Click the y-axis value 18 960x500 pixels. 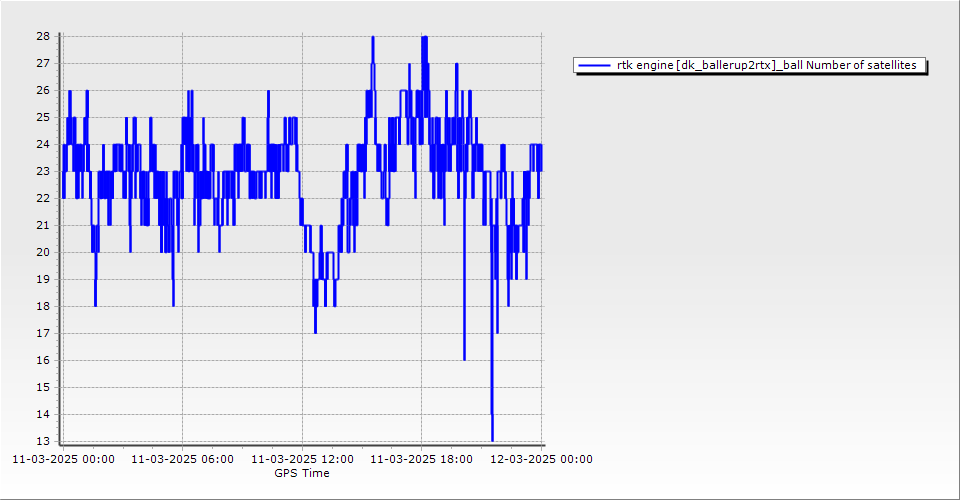[43, 306]
